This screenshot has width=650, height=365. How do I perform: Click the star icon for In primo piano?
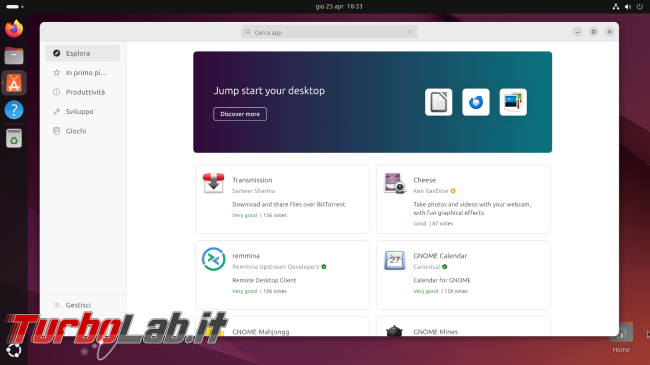[x=57, y=73]
